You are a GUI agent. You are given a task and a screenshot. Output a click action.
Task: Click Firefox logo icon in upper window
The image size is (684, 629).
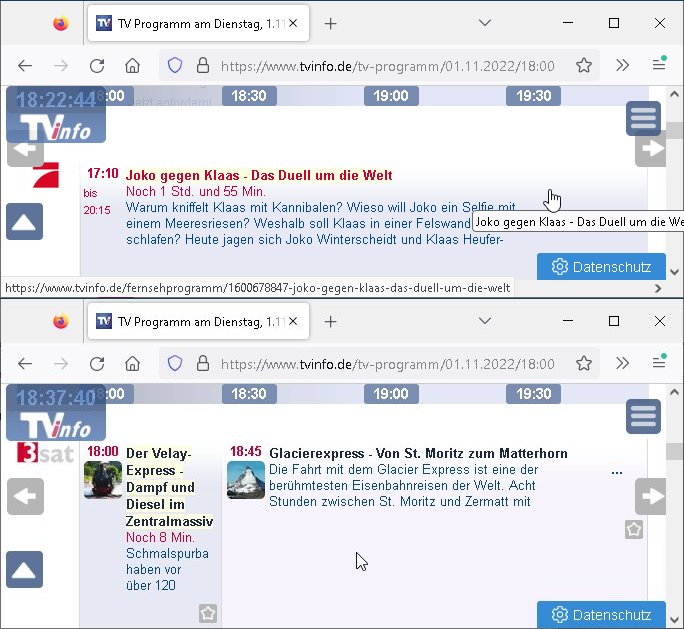click(61, 23)
